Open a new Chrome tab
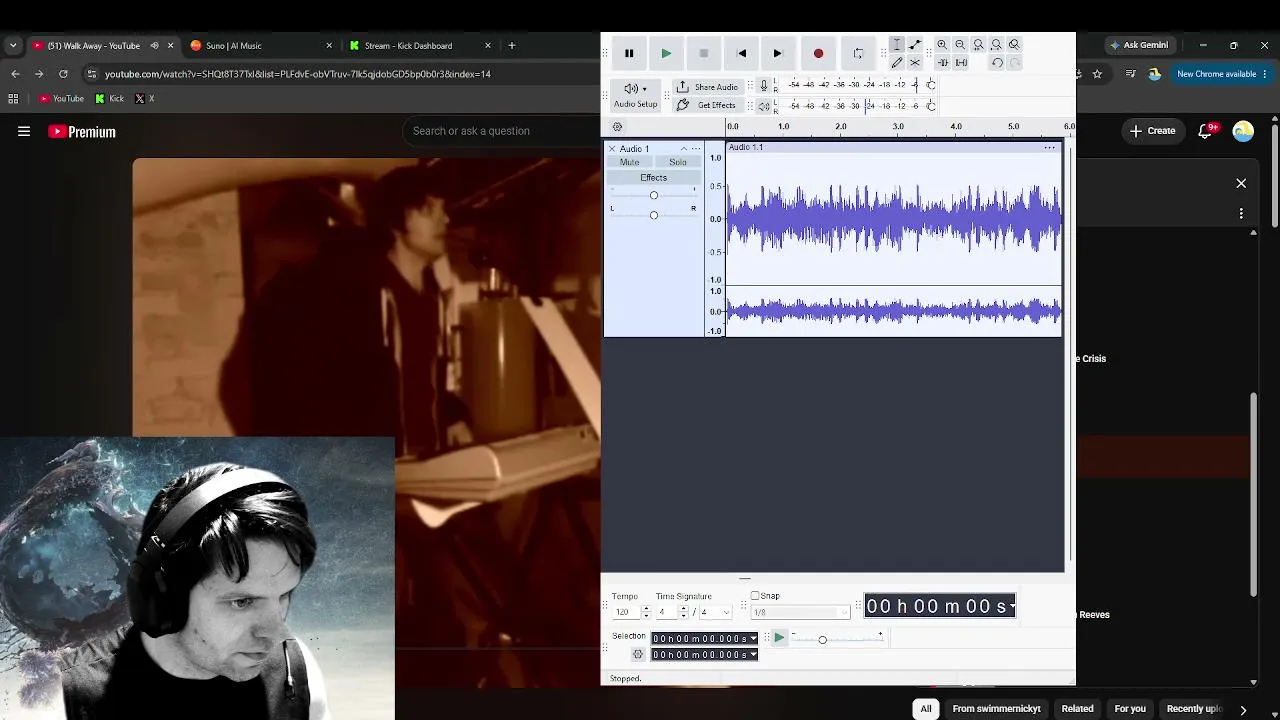The image size is (1280, 720). click(512, 46)
